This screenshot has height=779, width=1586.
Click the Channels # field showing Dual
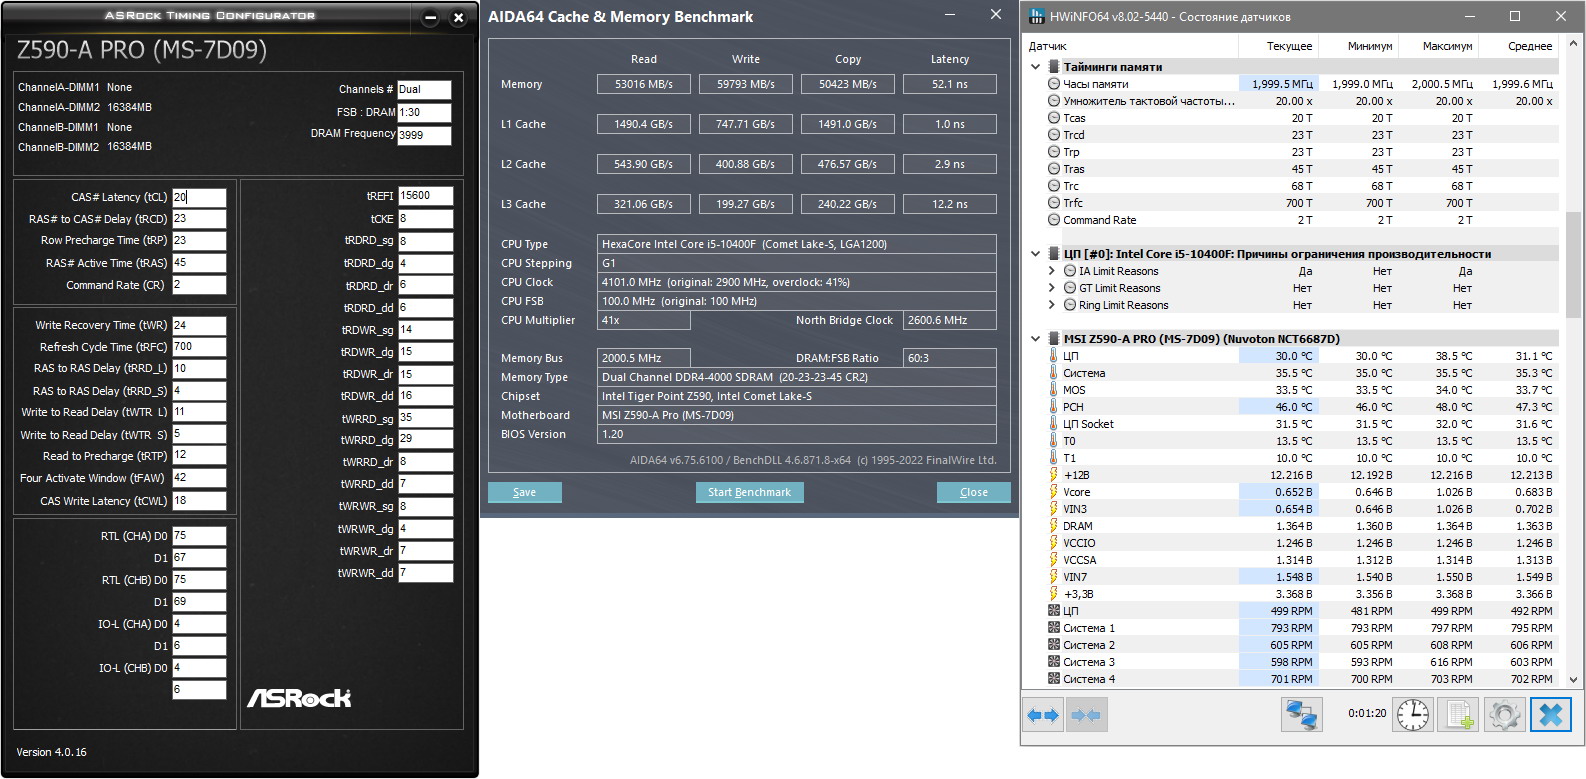pos(424,90)
